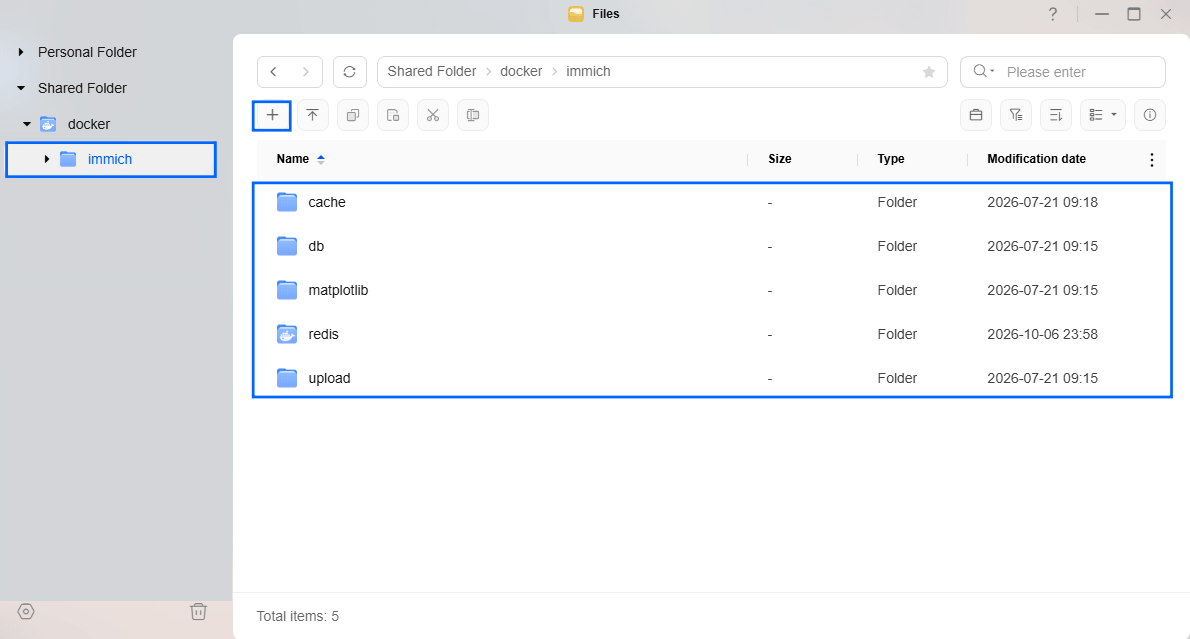Sort by the Type column header
Image resolution: width=1190 pixels, height=639 pixels.
tap(891, 159)
